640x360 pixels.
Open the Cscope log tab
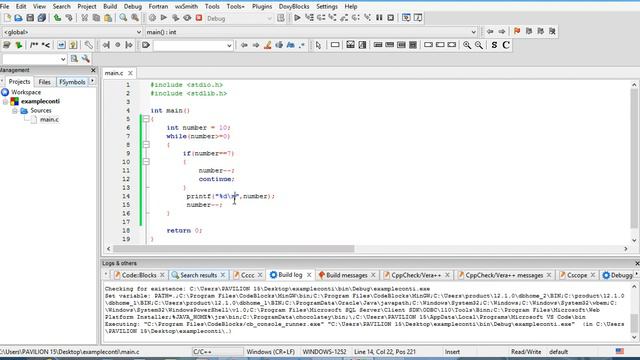click(x=577, y=275)
